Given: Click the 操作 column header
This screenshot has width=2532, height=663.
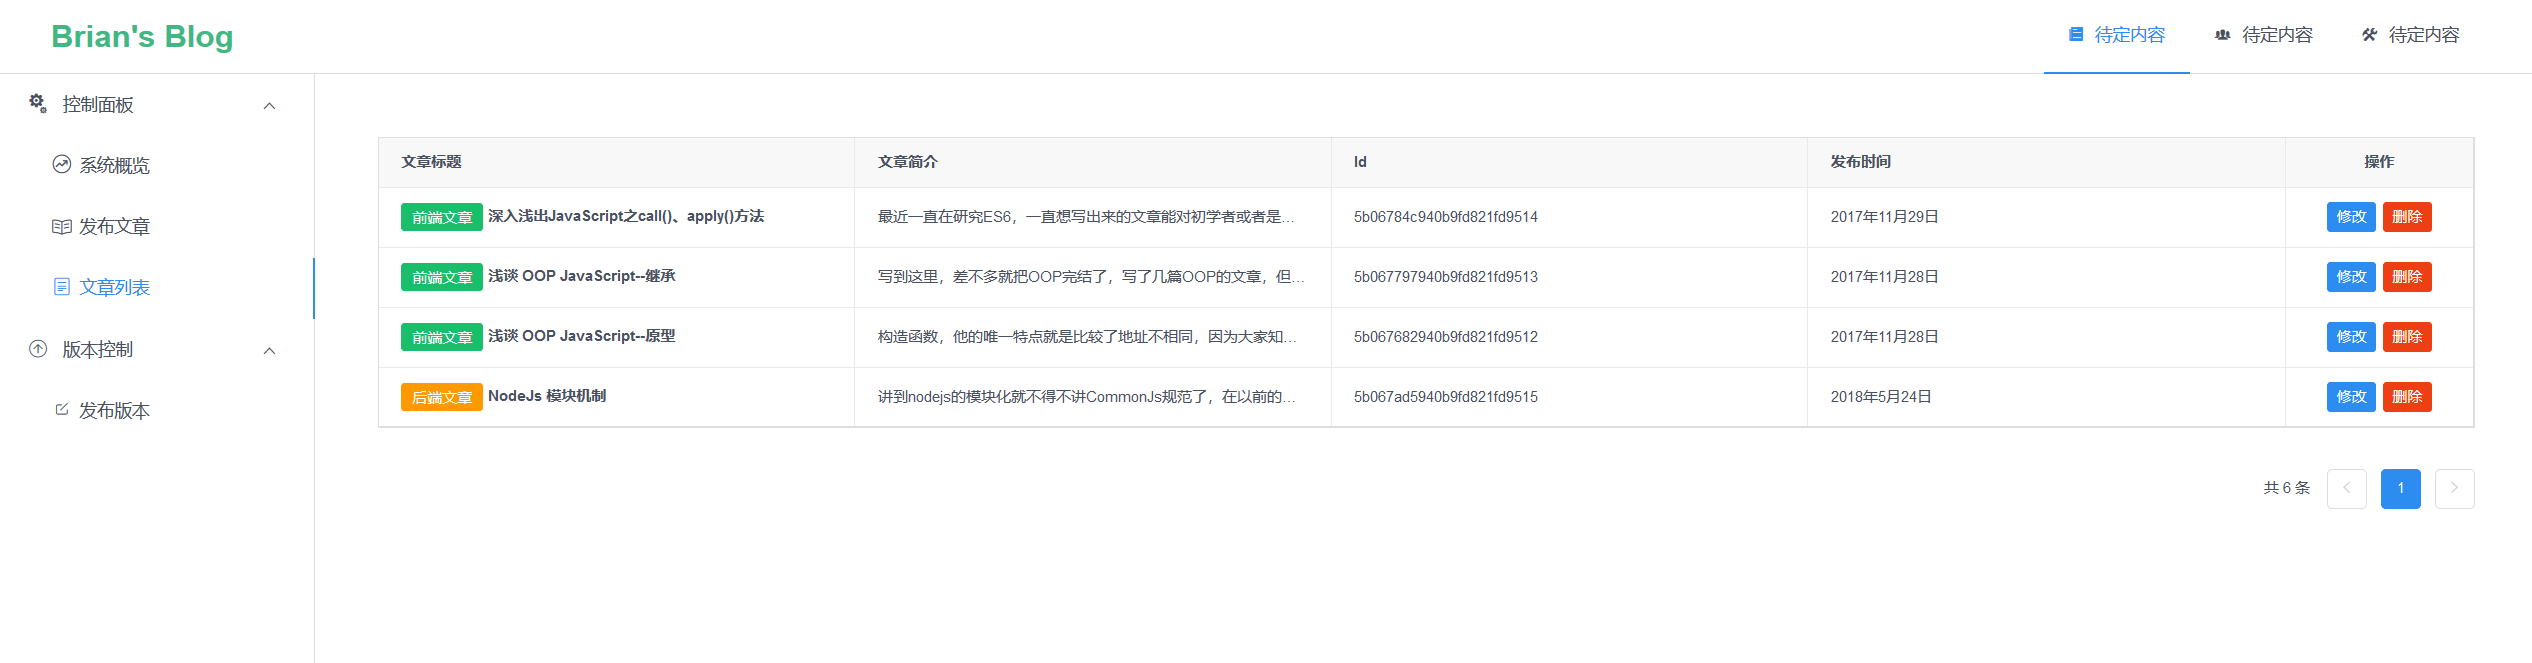Looking at the screenshot, I should click(x=2379, y=162).
